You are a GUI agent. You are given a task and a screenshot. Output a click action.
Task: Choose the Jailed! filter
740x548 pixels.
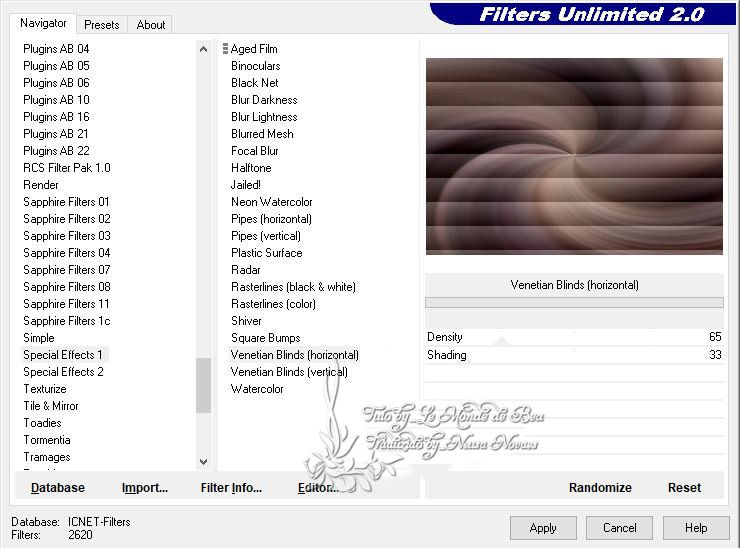coord(245,185)
